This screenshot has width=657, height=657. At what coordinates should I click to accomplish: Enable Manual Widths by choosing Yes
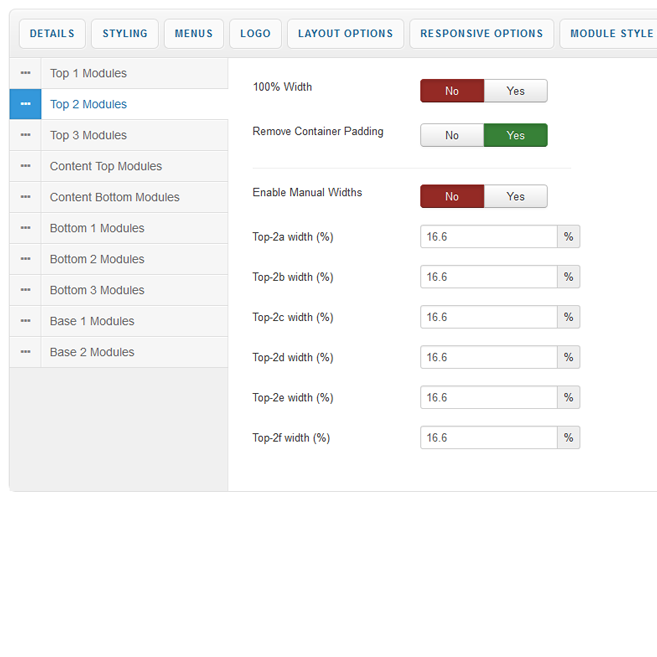pos(515,196)
